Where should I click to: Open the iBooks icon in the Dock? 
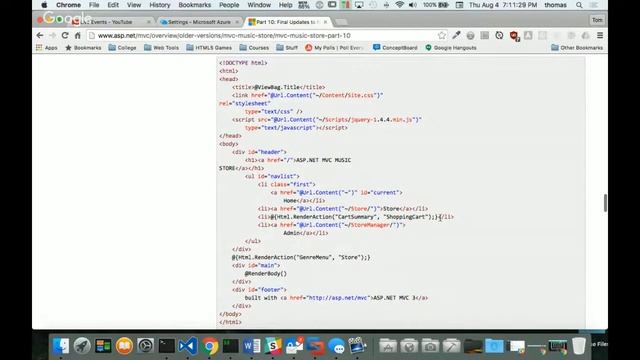(124, 346)
